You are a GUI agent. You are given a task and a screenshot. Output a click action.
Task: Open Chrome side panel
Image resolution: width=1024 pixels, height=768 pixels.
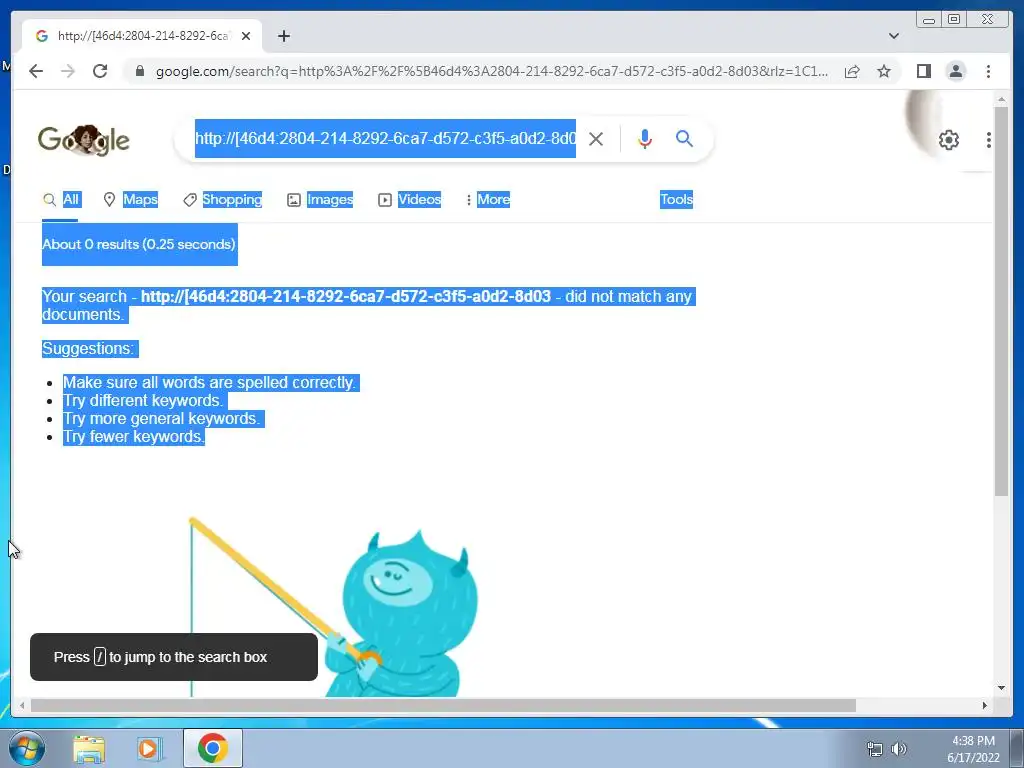pos(923,71)
